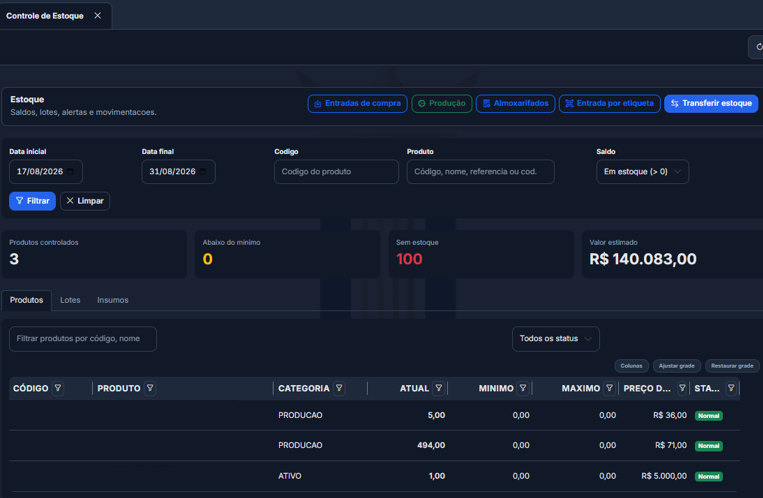Click the refresh icon at top right
The image size is (763, 498).
point(758,47)
